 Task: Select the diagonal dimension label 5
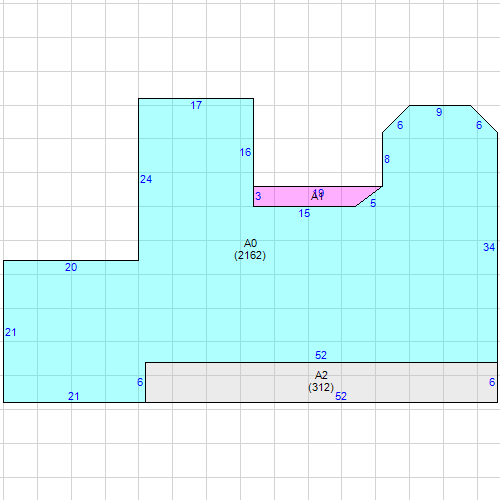pyautogui.click(x=373, y=203)
